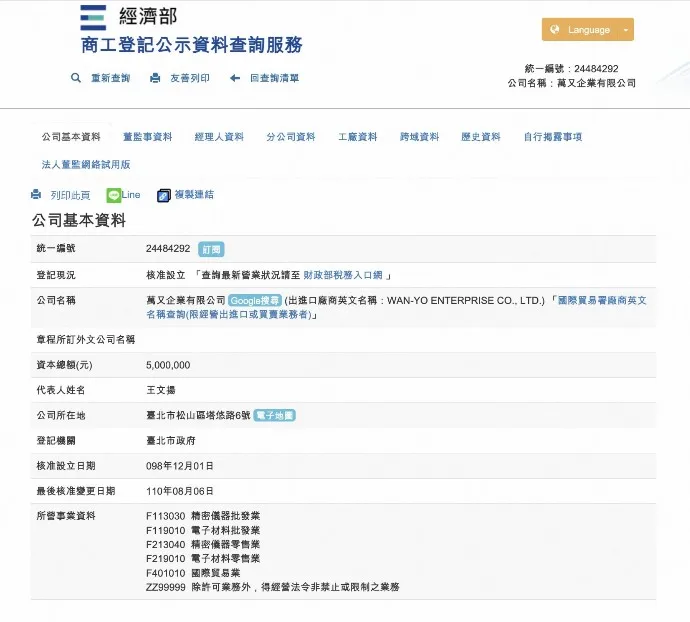
Task: Click the printer icon beside 列印此頁
Action: 36,194
